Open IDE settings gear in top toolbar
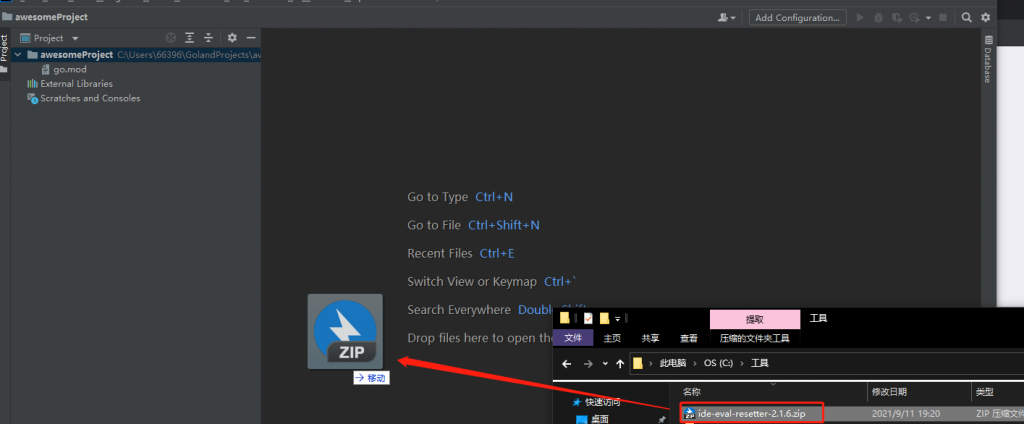 coord(985,18)
